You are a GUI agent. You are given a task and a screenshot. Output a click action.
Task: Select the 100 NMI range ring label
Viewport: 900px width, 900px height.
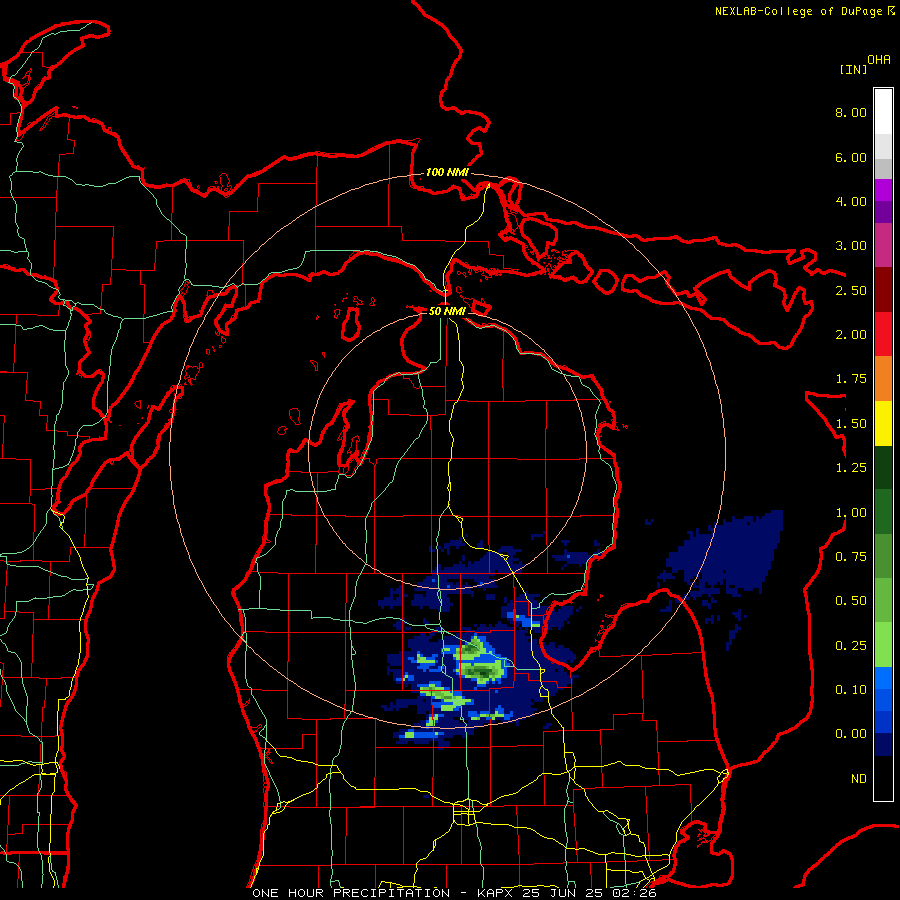[x=447, y=172]
